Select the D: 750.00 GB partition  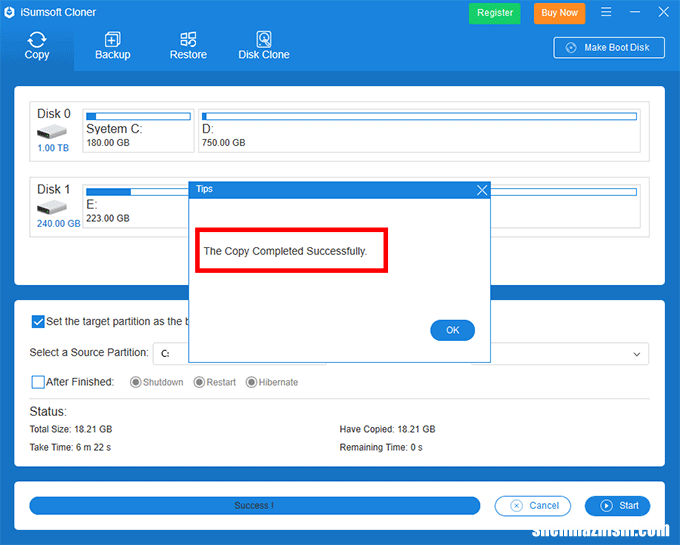pyautogui.click(x=419, y=131)
